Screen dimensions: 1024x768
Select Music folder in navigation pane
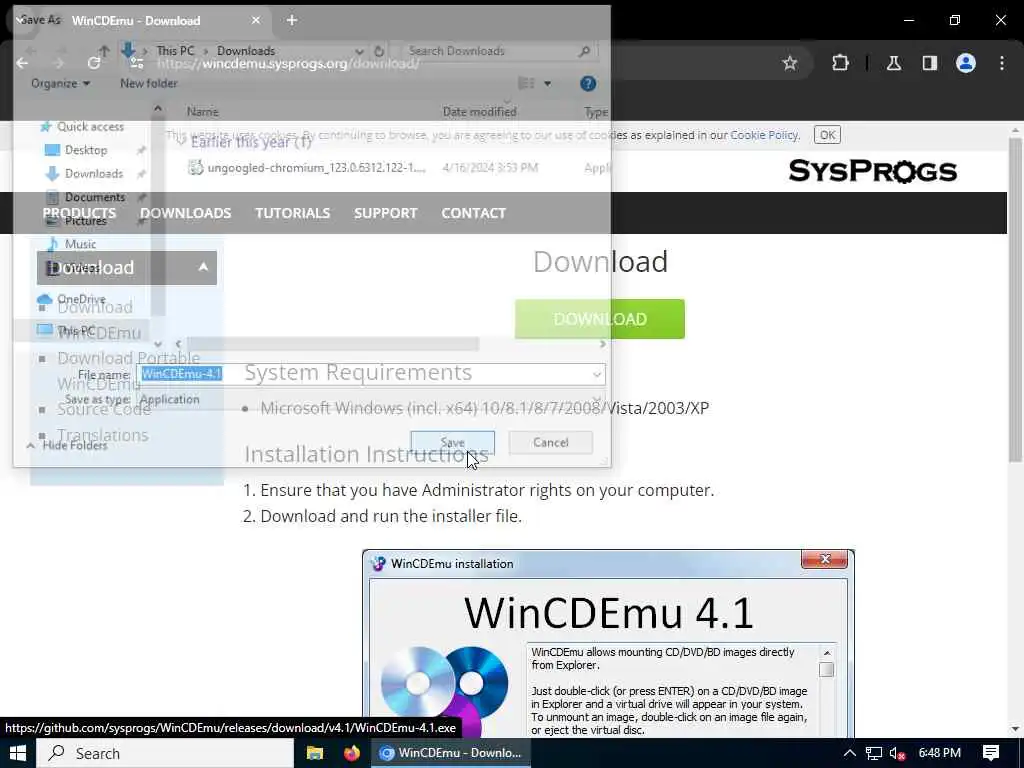80,244
